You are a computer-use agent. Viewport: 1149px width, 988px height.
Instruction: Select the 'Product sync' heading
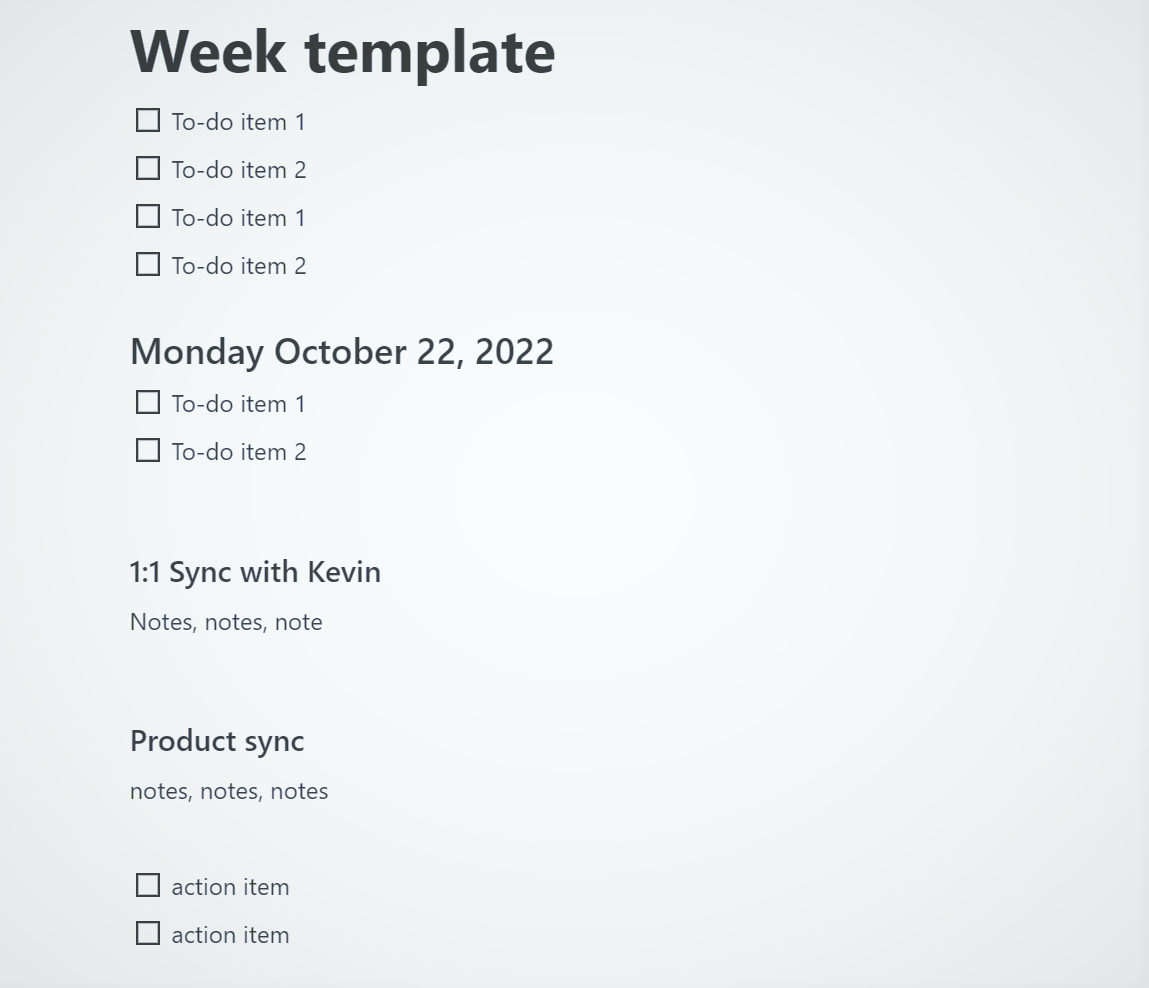[x=217, y=740]
